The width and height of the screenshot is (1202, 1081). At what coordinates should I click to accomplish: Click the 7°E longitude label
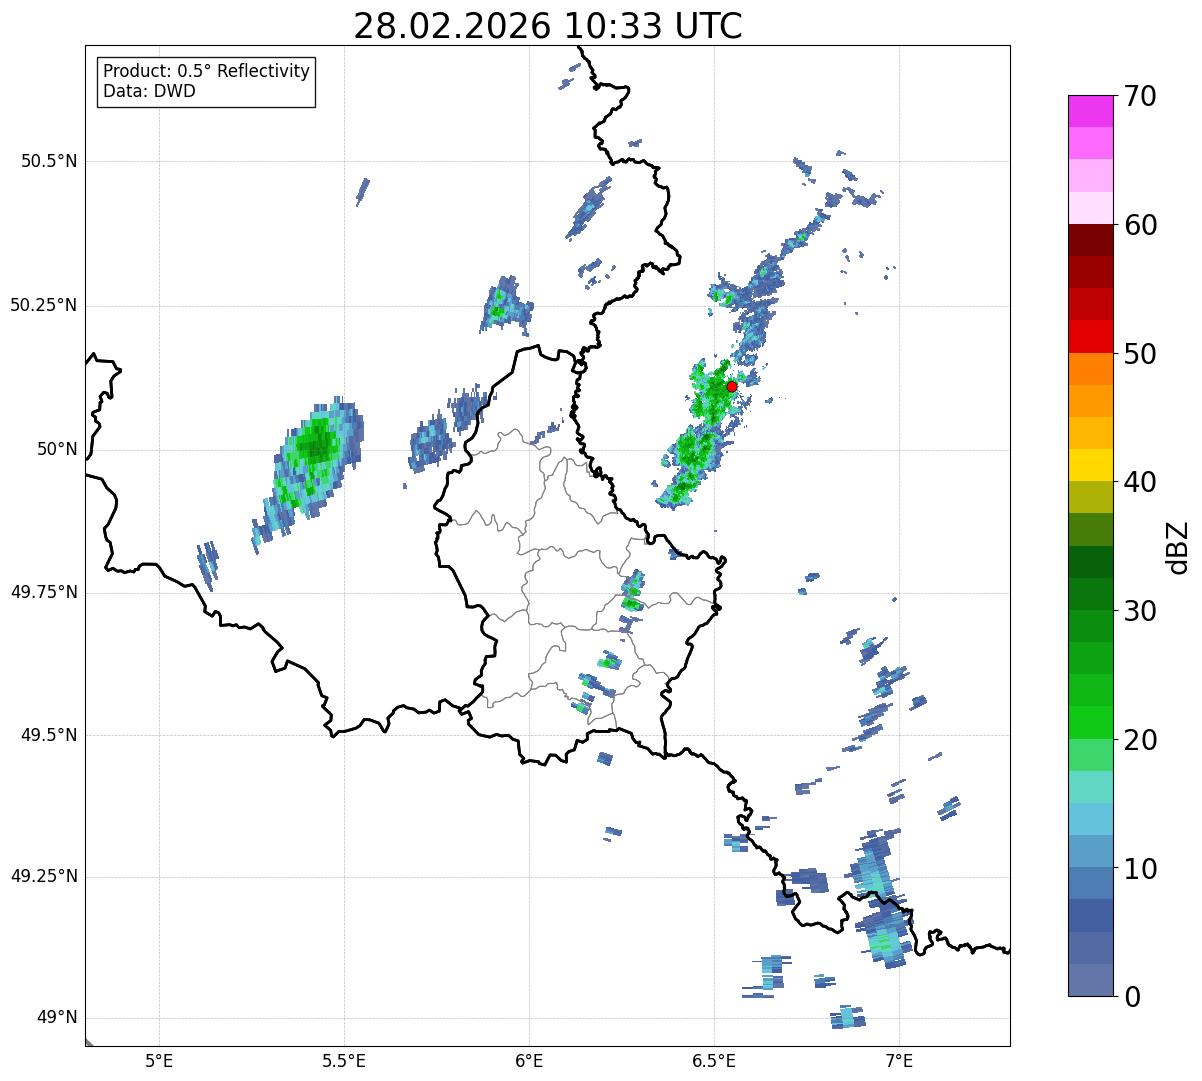tap(900, 1060)
